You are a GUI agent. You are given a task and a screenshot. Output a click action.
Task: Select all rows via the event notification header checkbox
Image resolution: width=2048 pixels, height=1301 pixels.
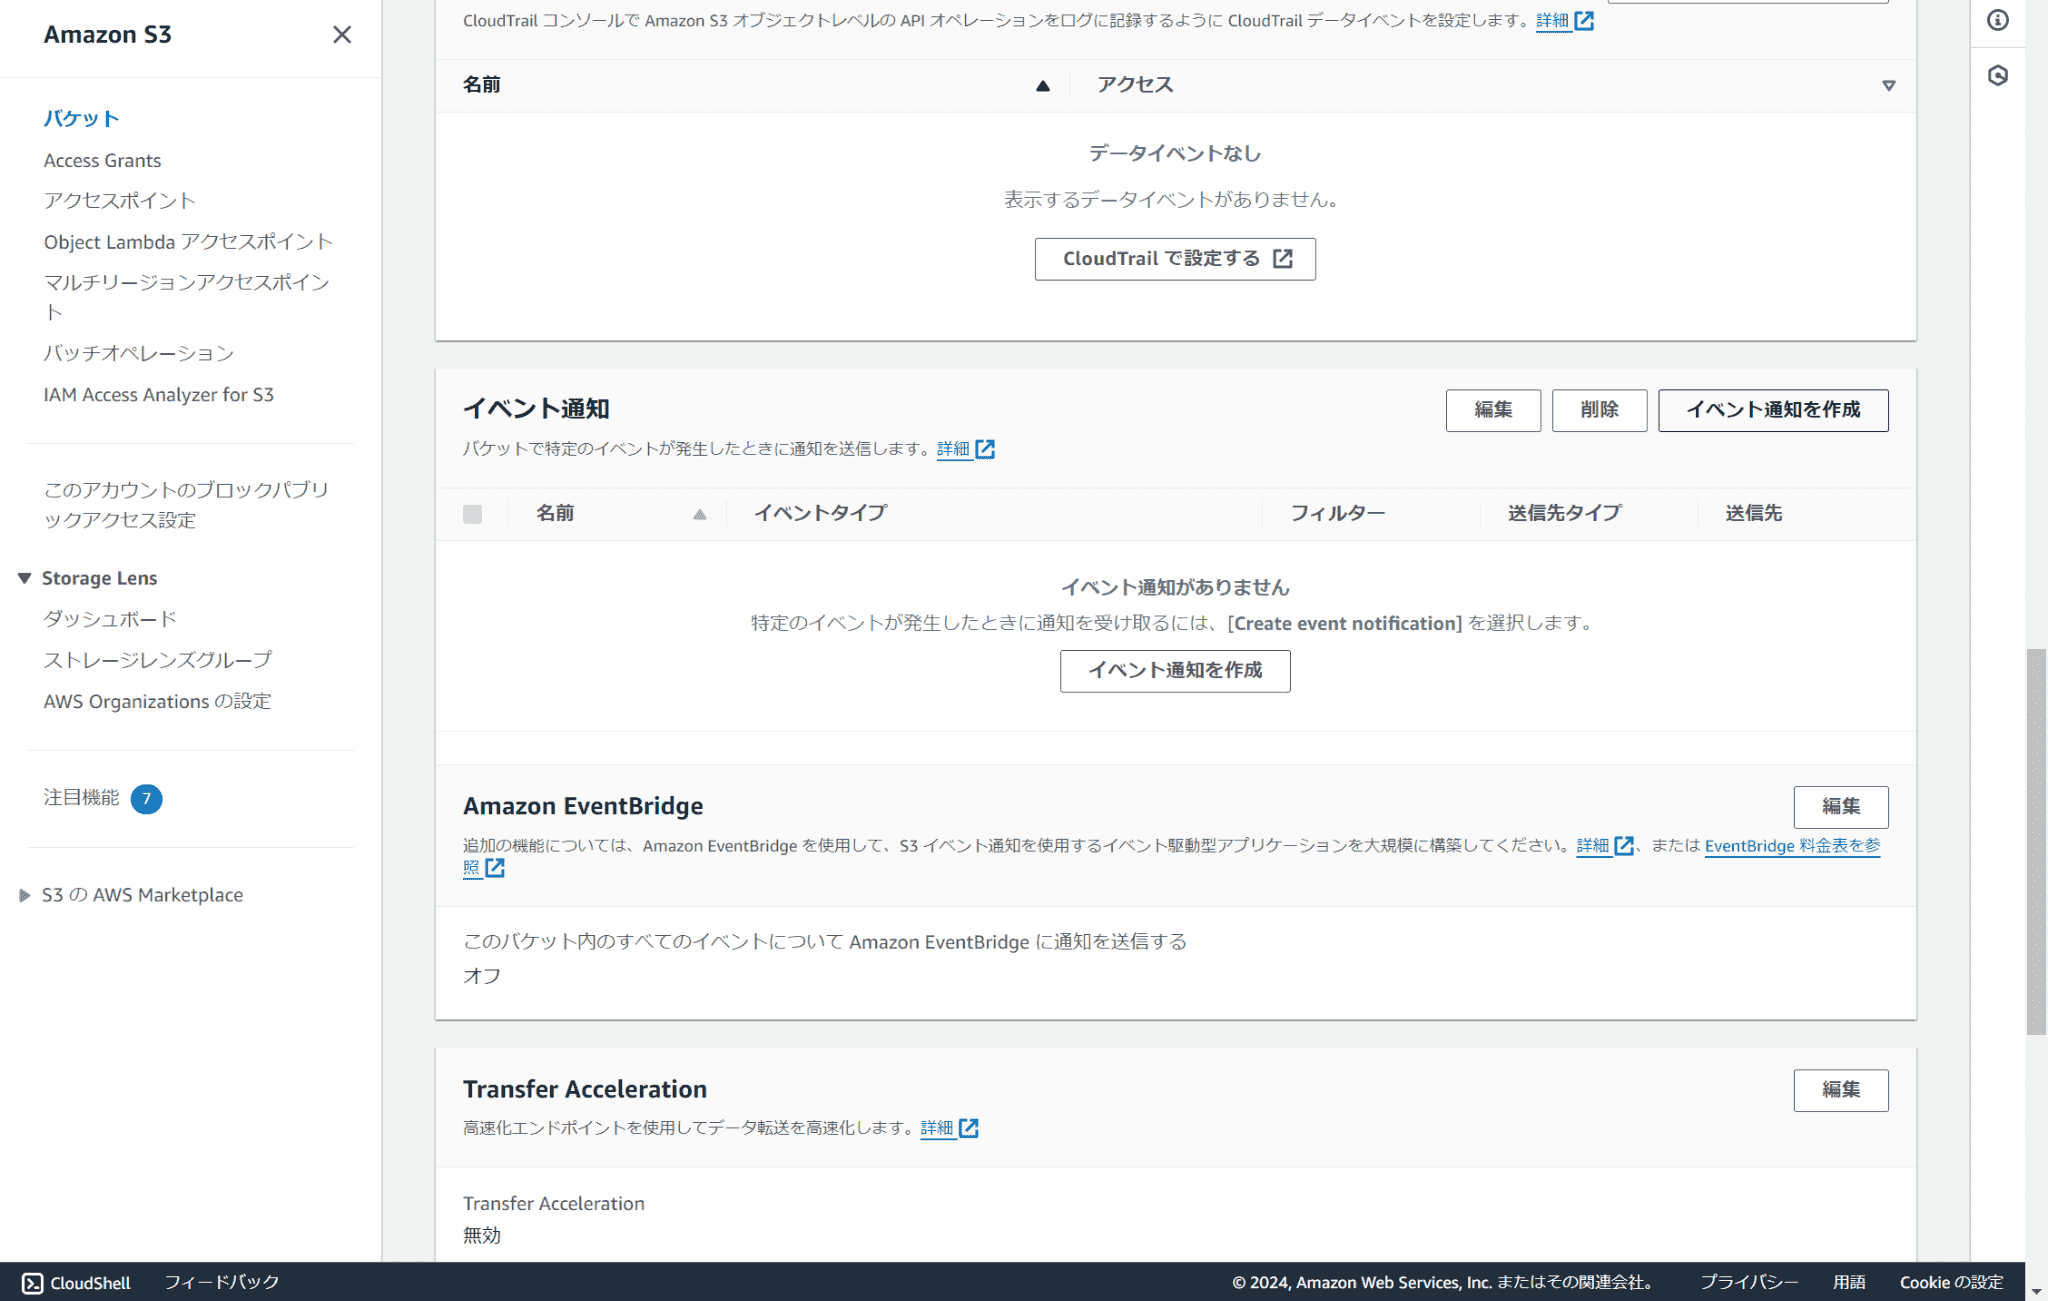pos(470,513)
